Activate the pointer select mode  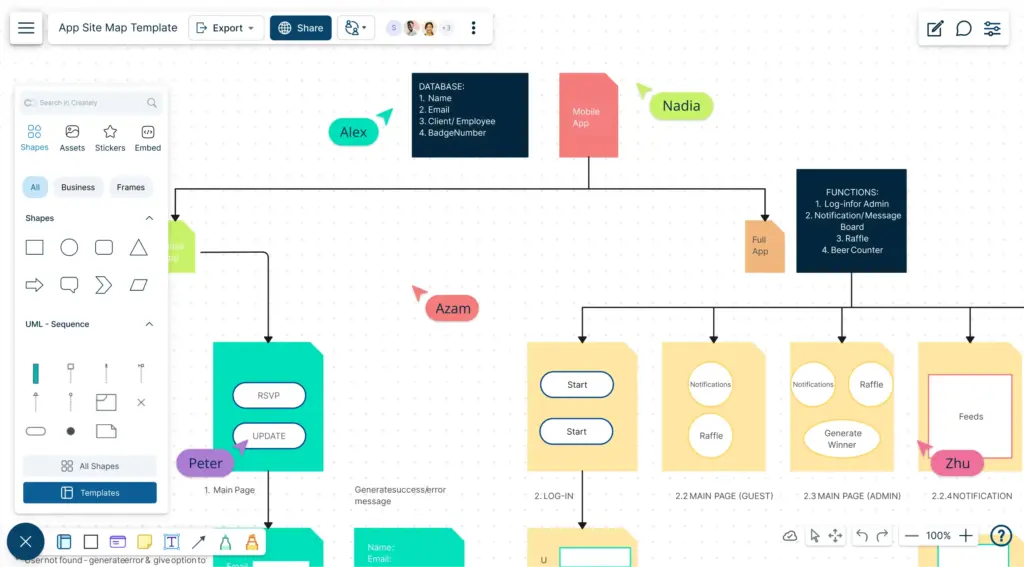(x=814, y=536)
